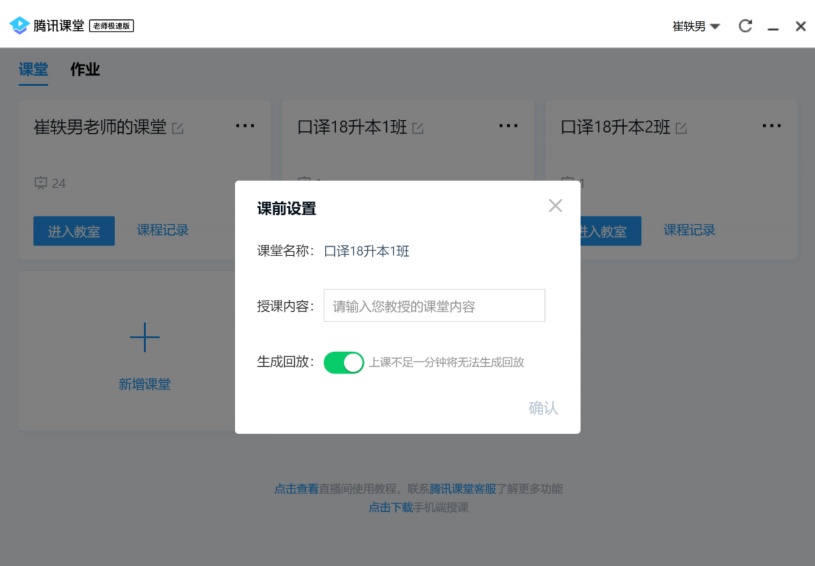The height and width of the screenshot is (566, 815).
Task: Open more options for 崔轶男老师的课堂
Action: point(245,126)
